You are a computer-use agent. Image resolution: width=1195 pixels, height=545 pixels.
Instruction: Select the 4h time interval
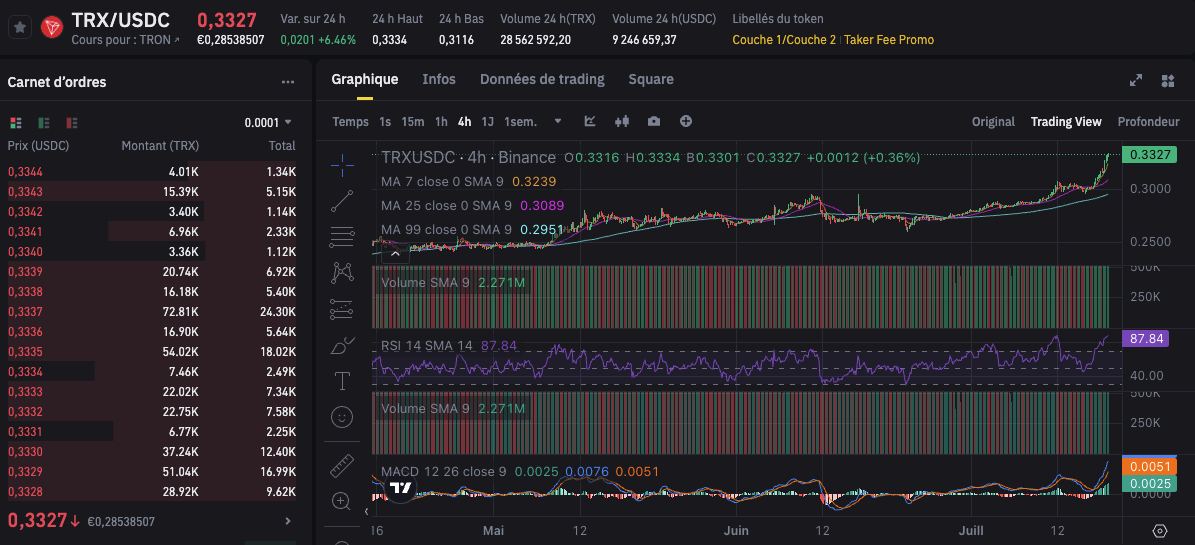coord(464,122)
